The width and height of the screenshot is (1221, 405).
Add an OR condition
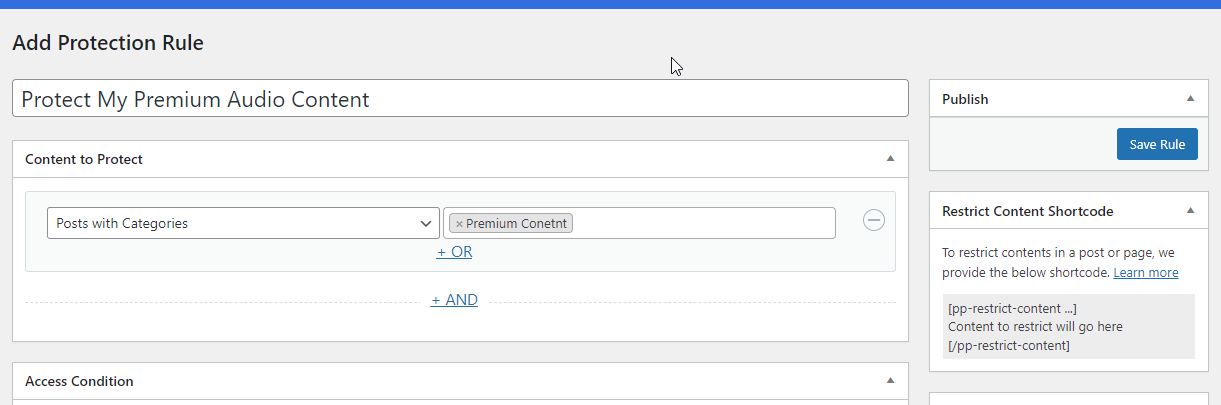[x=454, y=252]
